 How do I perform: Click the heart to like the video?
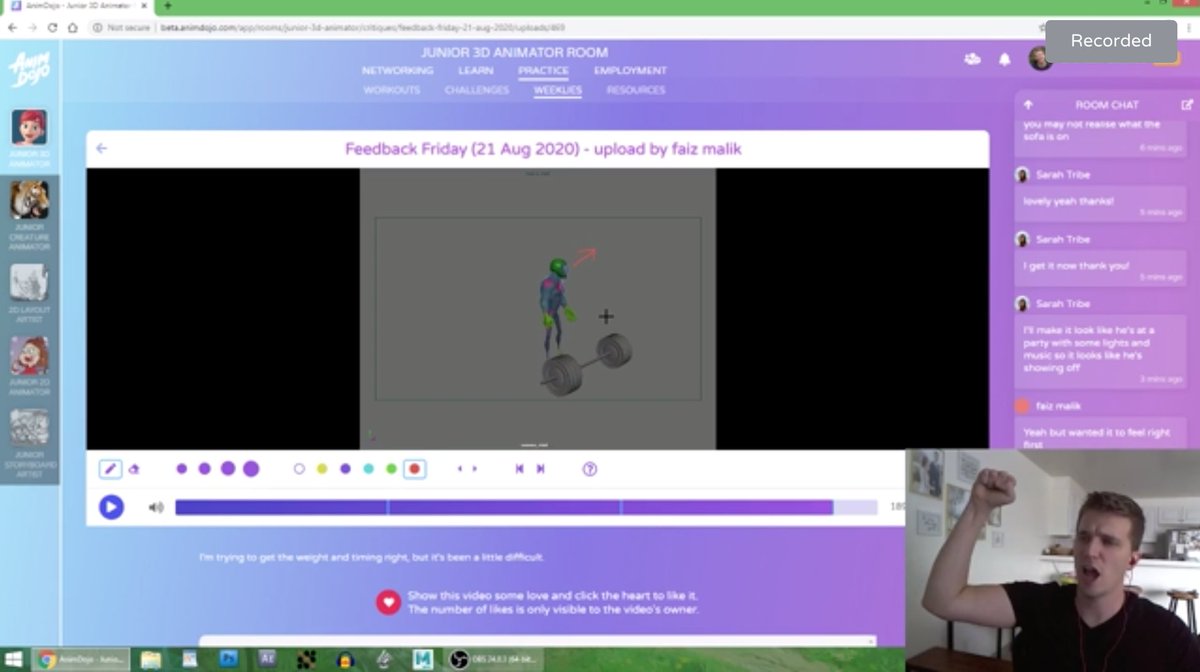click(388, 602)
